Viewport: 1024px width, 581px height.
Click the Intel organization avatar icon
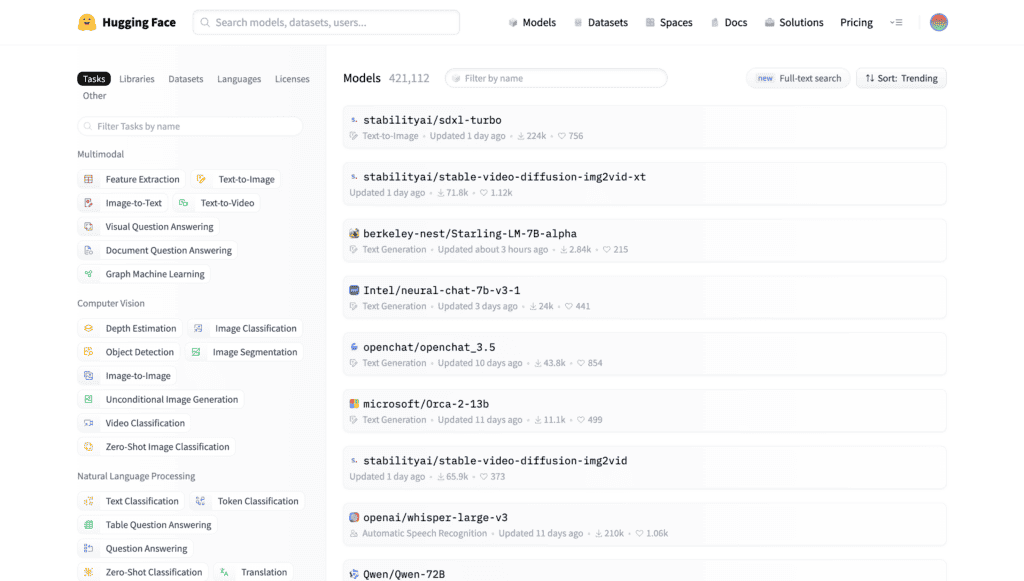tap(354, 290)
